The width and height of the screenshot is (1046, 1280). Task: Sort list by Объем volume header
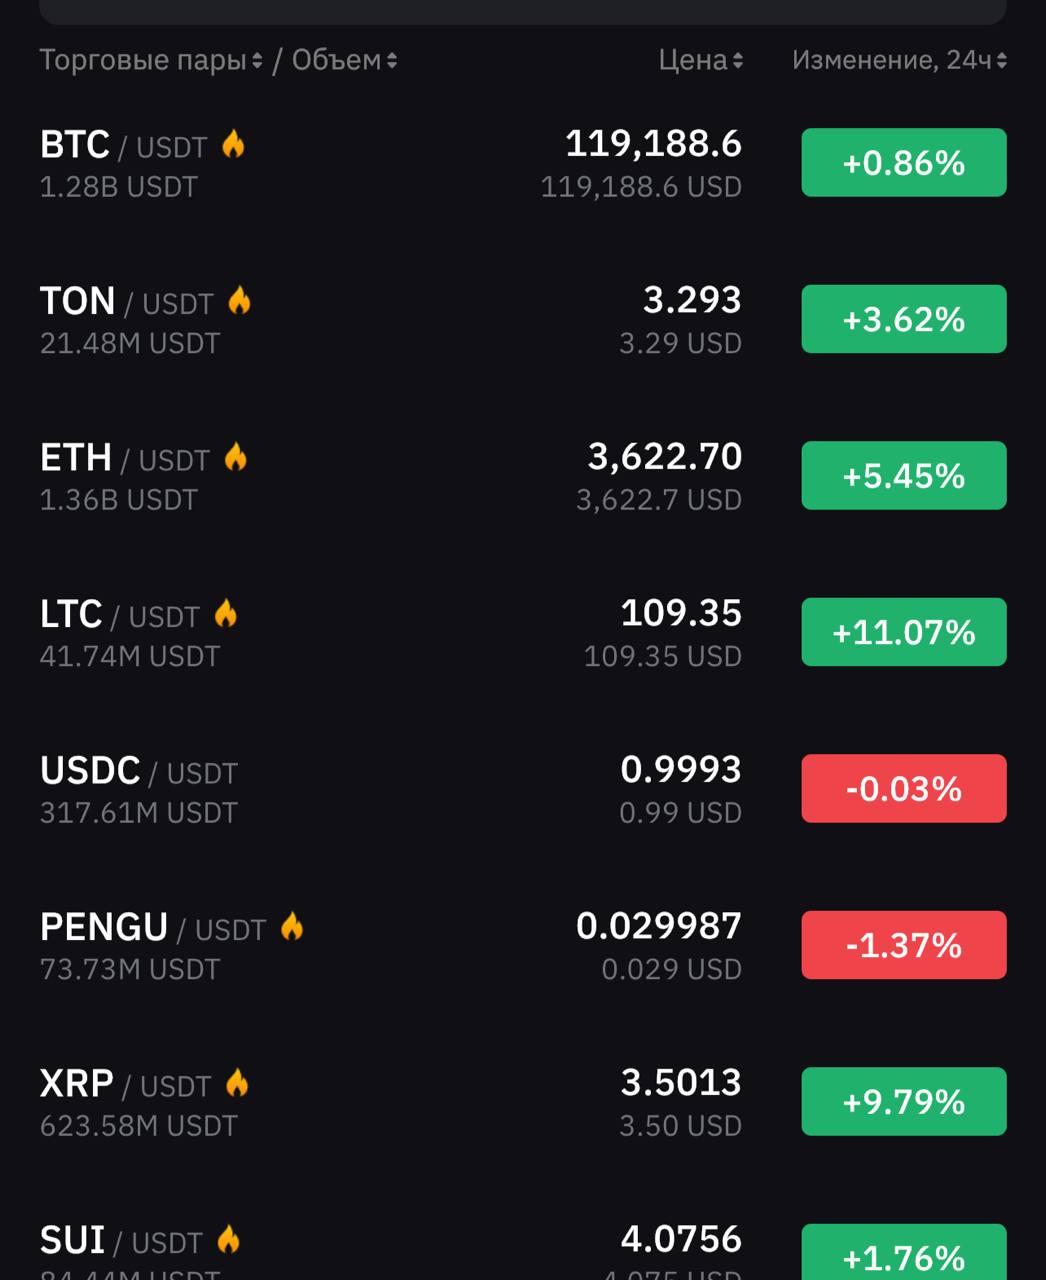coord(344,60)
